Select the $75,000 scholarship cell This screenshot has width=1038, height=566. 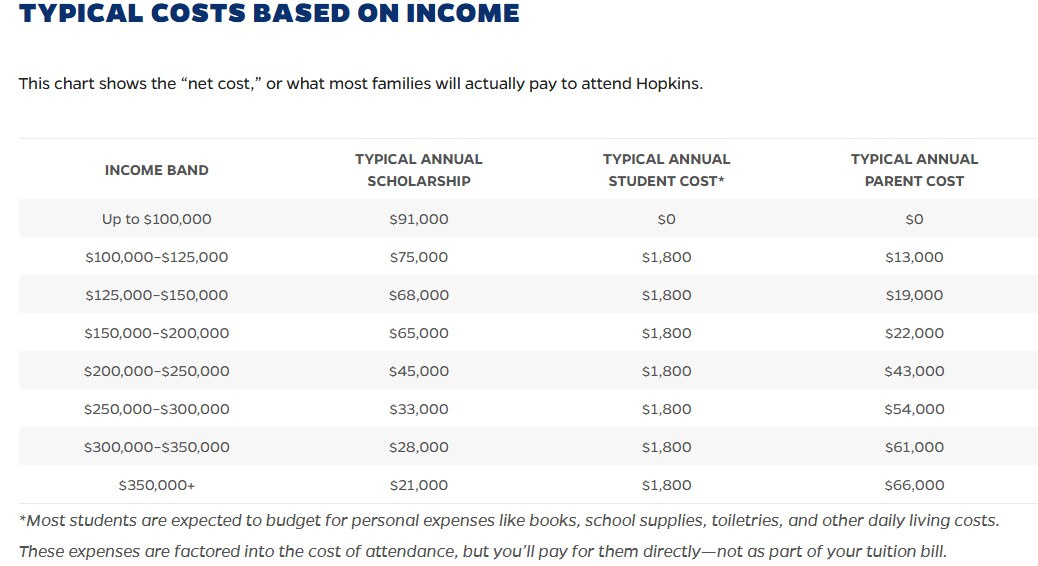419,257
